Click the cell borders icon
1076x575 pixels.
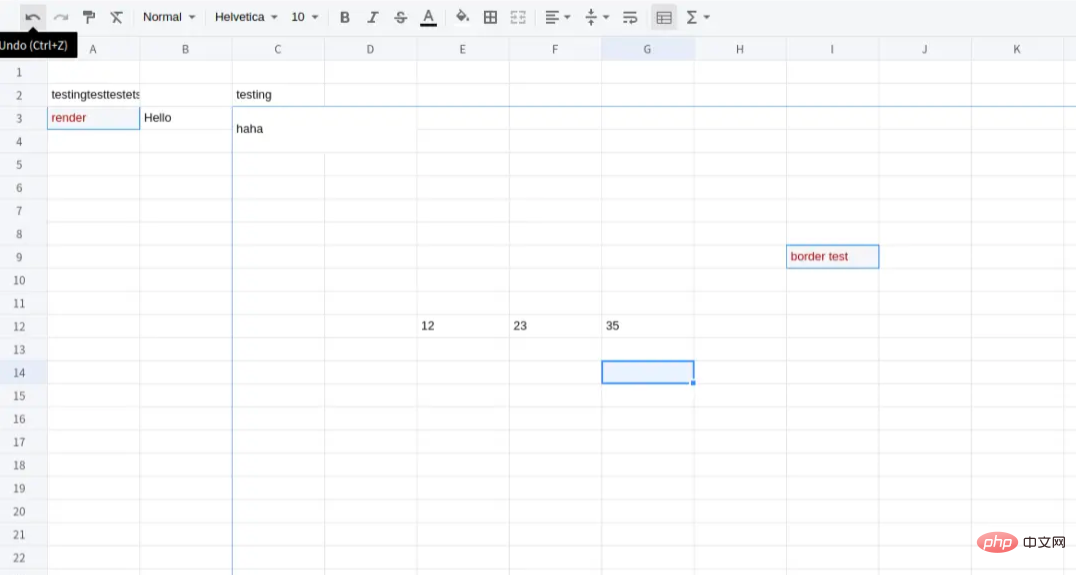point(490,17)
